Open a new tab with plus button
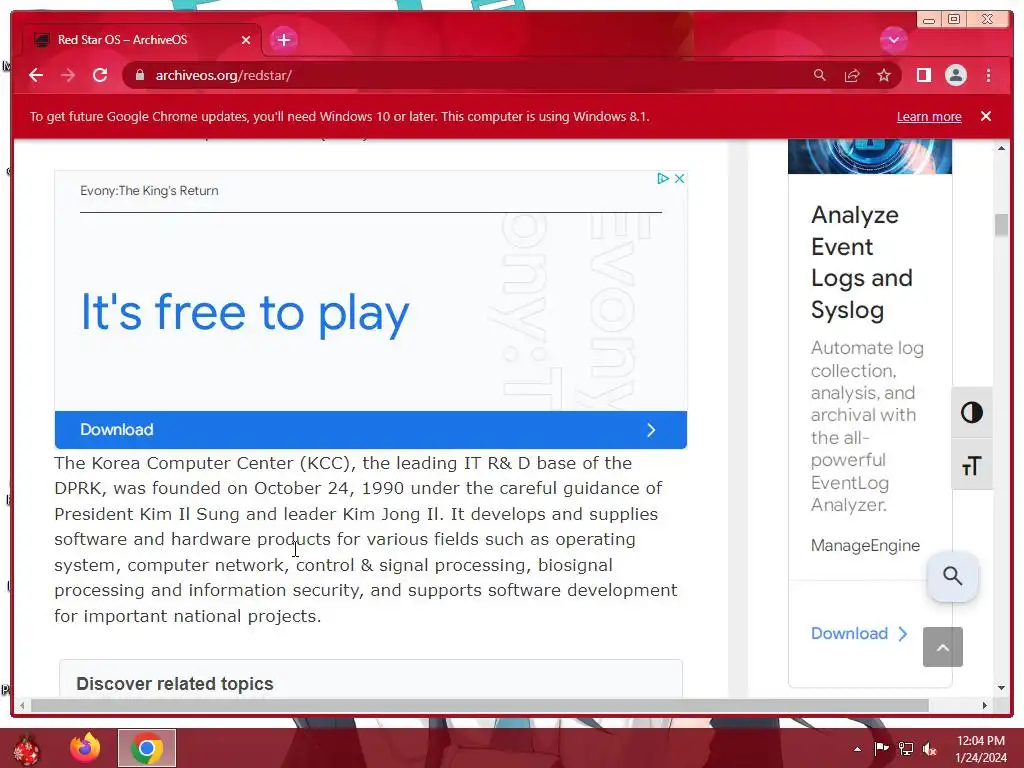Screen dimensions: 1024x768 pos(283,40)
